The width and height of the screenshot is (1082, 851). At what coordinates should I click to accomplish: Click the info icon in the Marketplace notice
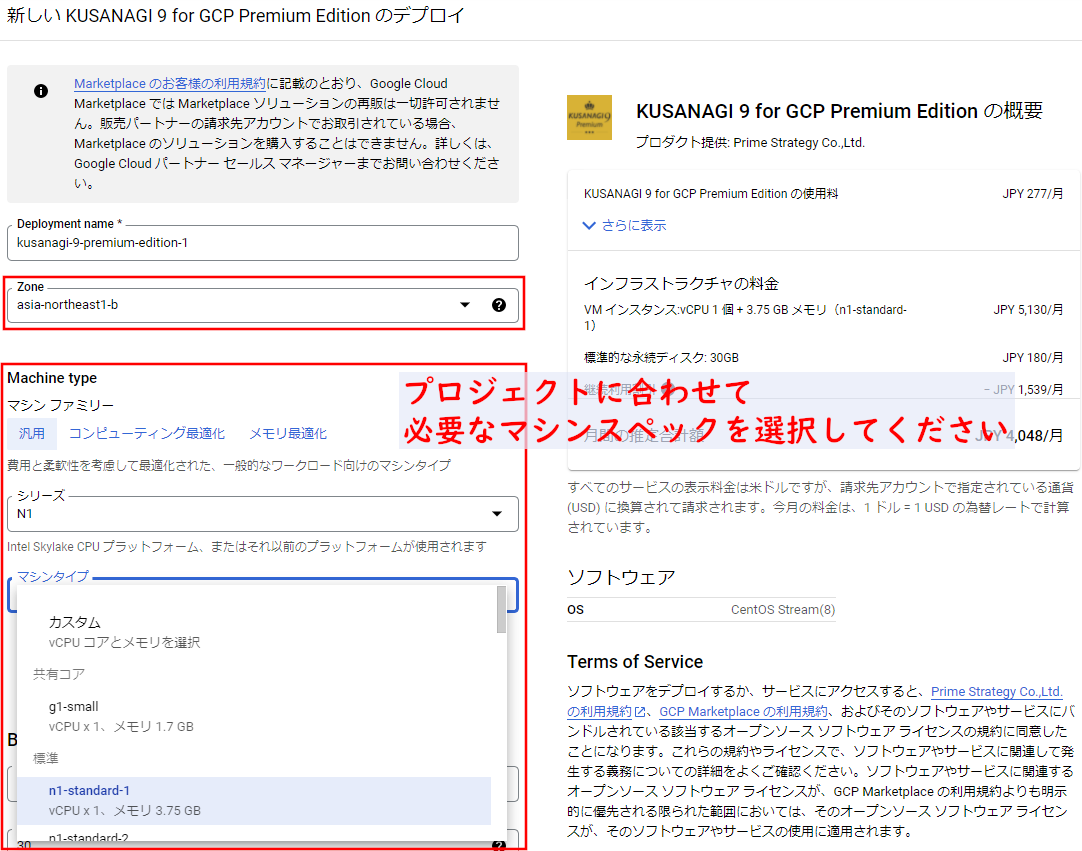[41, 91]
